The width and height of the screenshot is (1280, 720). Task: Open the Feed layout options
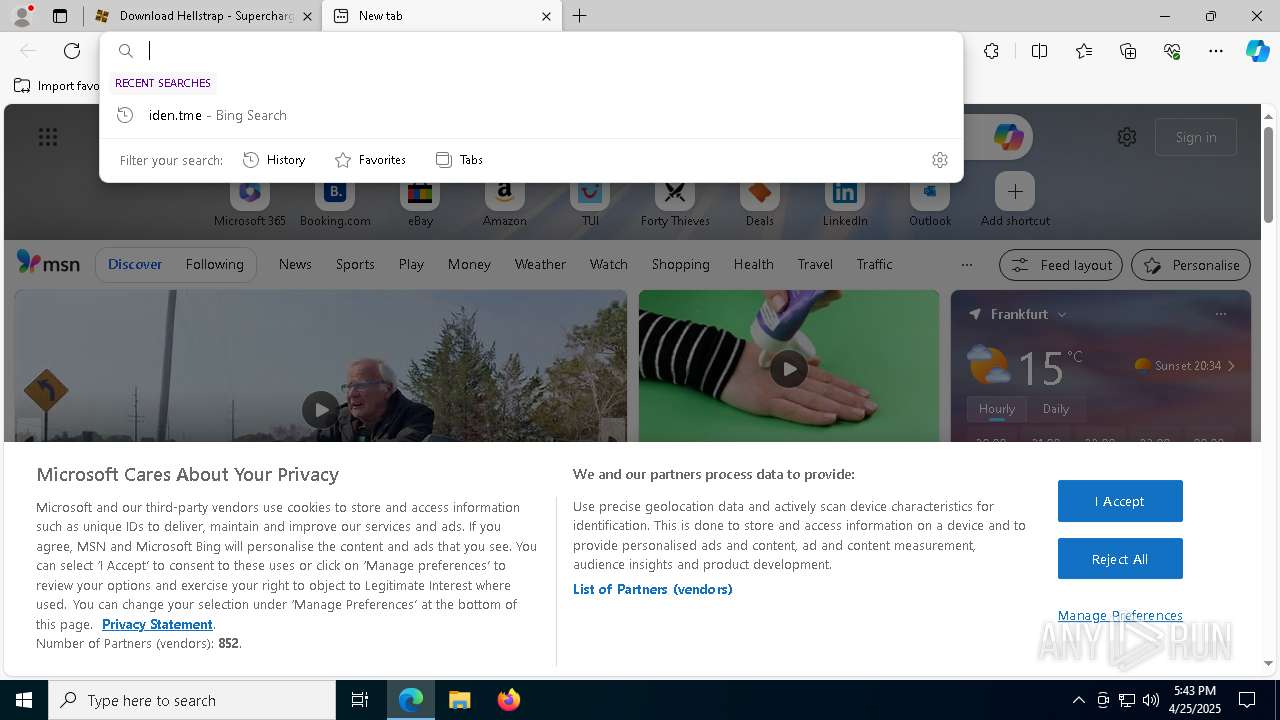(1061, 265)
